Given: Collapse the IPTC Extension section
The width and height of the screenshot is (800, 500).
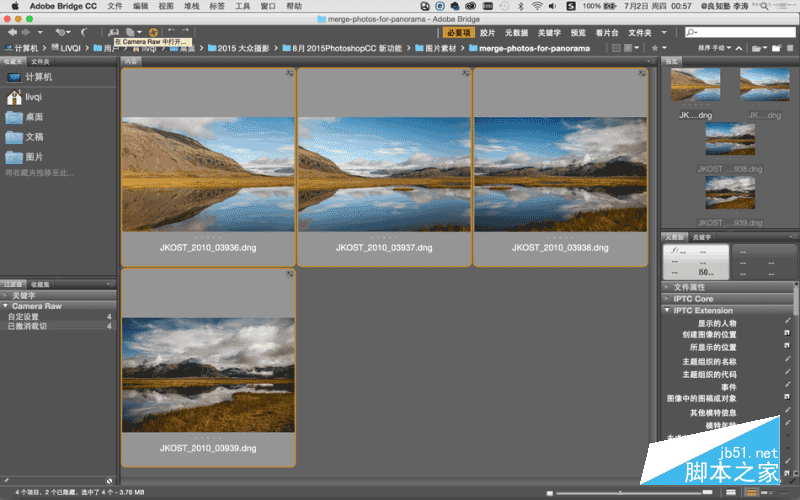Looking at the screenshot, I should pos(666,310).
